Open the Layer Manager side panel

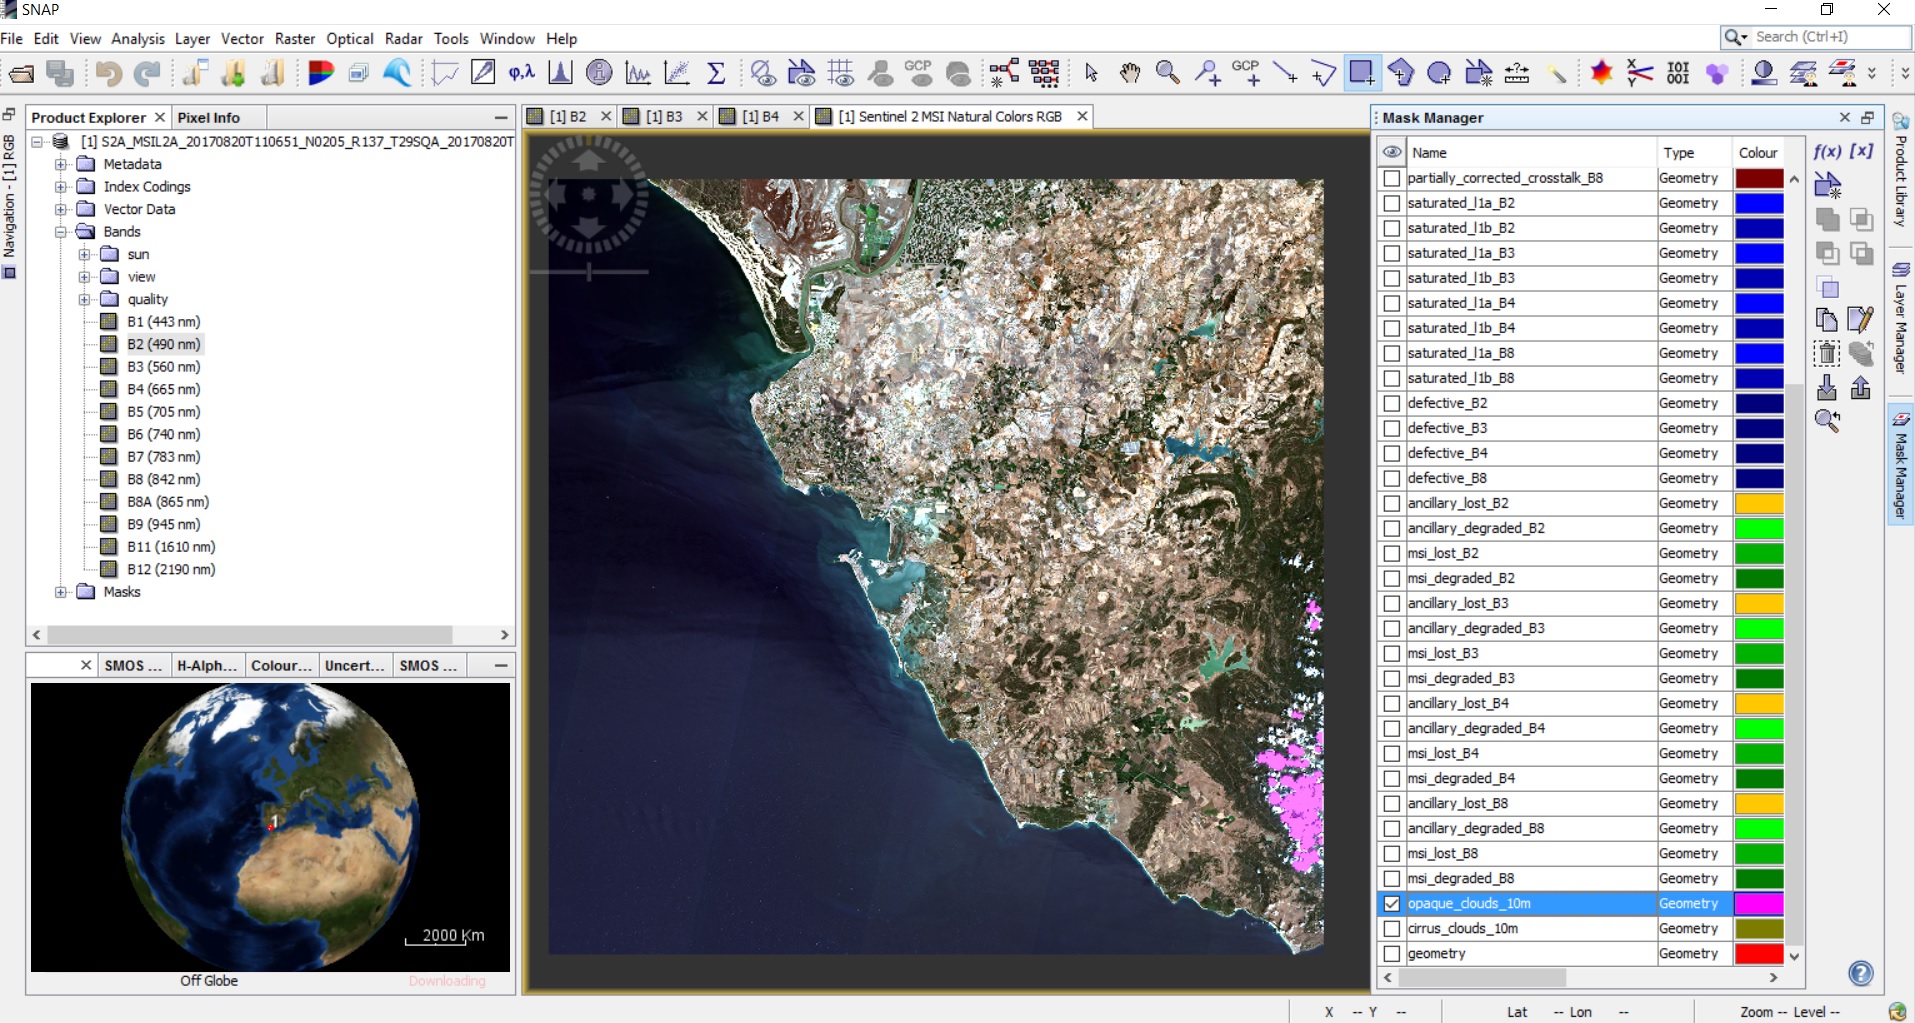point(1900,318)
